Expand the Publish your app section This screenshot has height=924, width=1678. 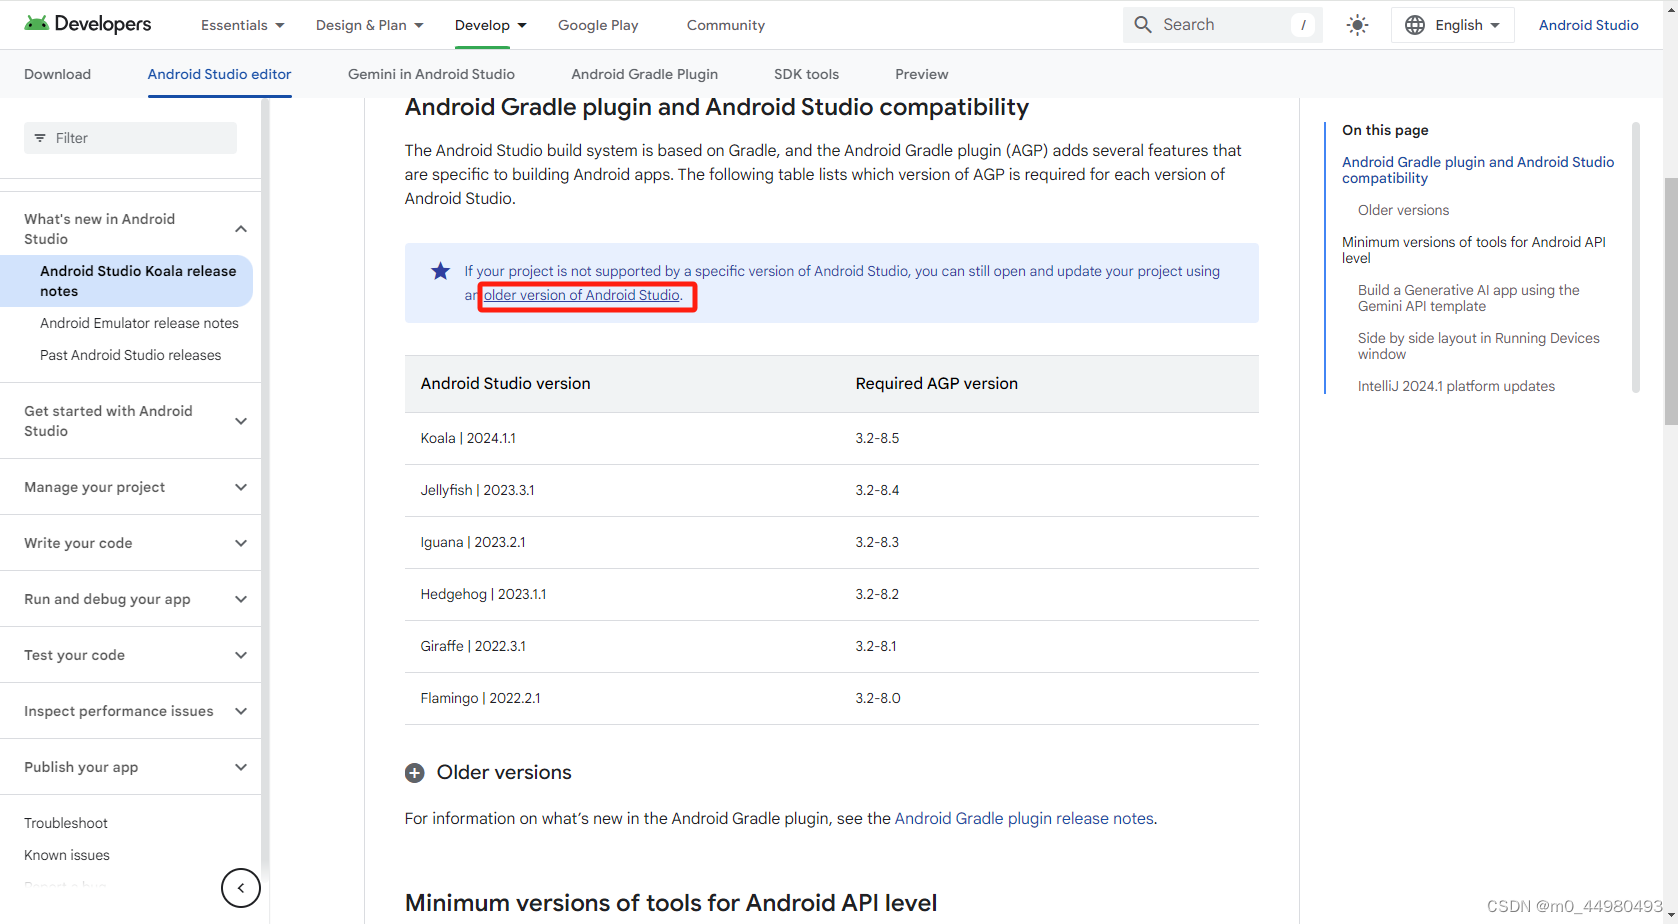(x=241, y=767)
